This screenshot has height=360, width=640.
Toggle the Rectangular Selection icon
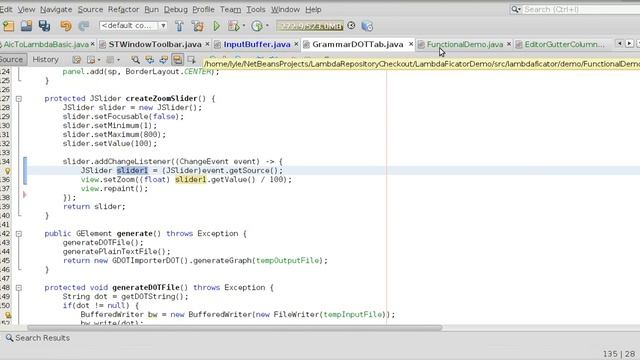pos(191,60)
